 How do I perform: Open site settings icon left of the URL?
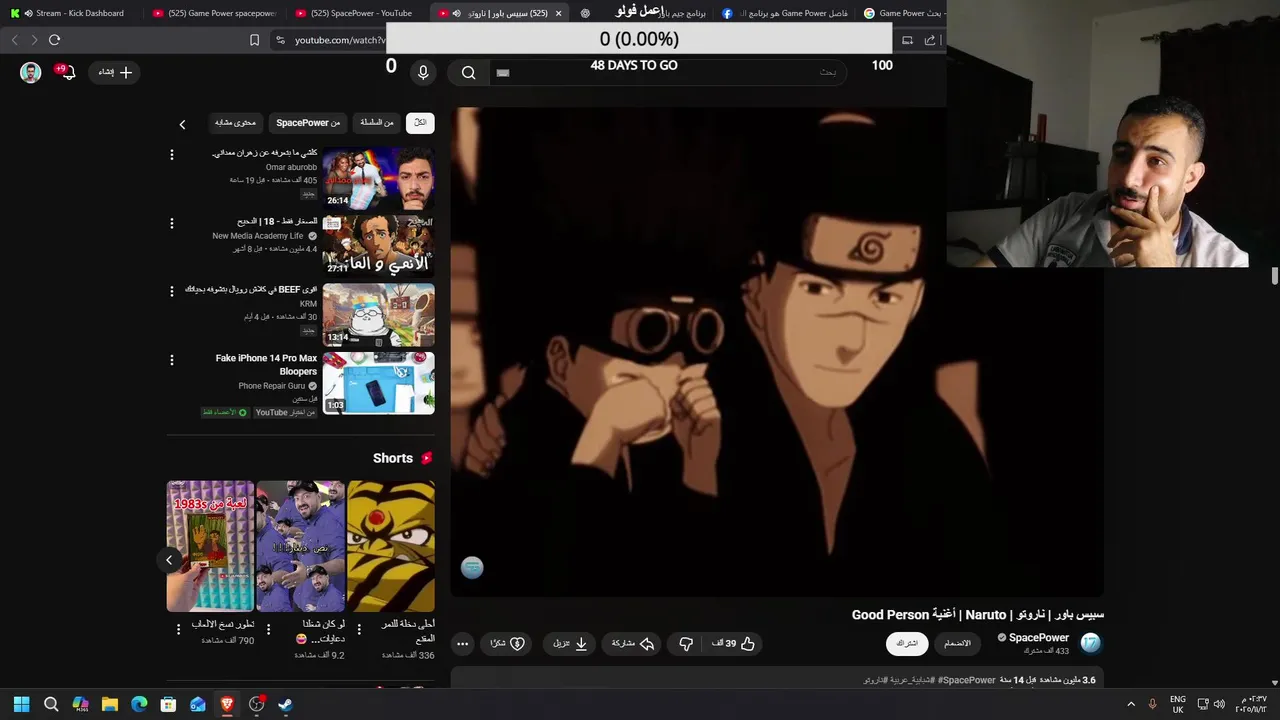click(x=280, y=40)
